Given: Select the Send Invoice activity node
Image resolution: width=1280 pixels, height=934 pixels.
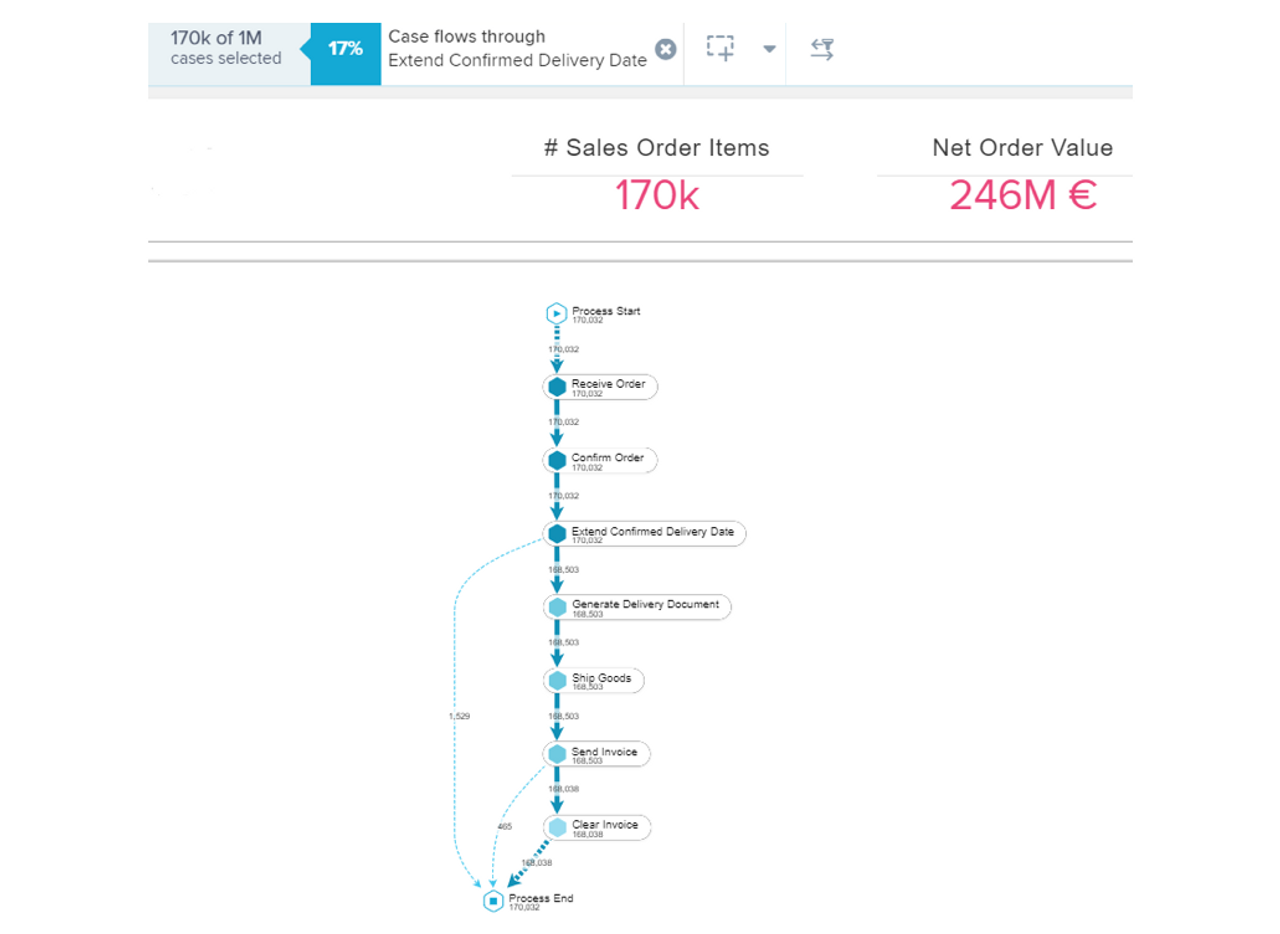Looking at the screenshot, I should 597,754.
